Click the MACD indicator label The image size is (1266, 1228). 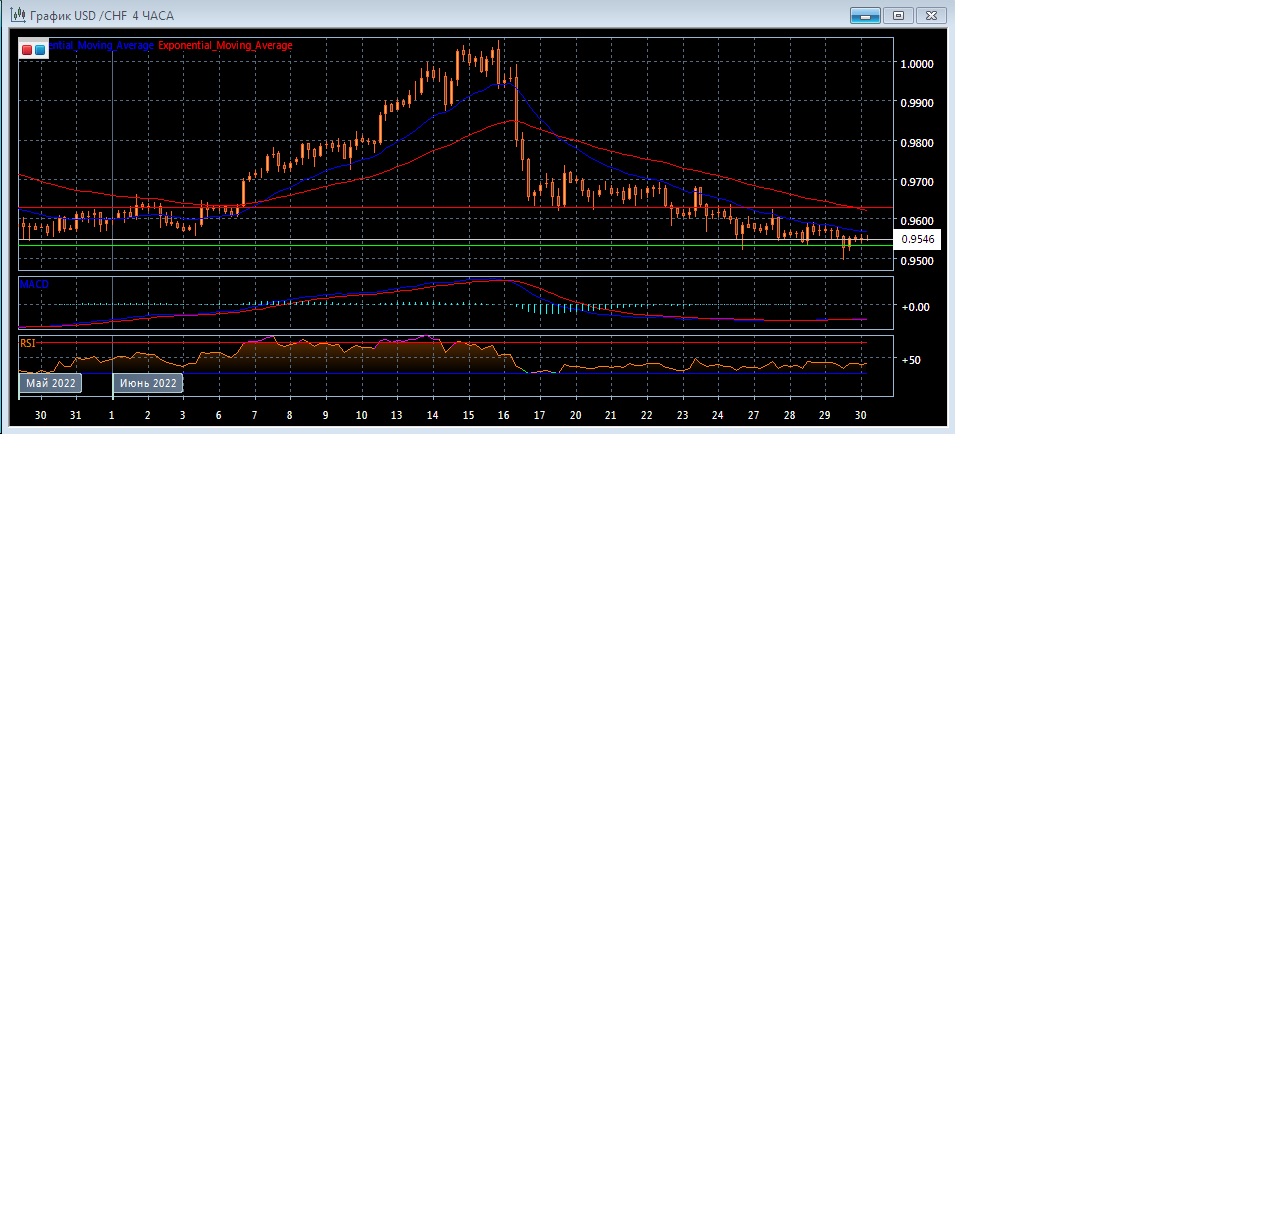34,284
